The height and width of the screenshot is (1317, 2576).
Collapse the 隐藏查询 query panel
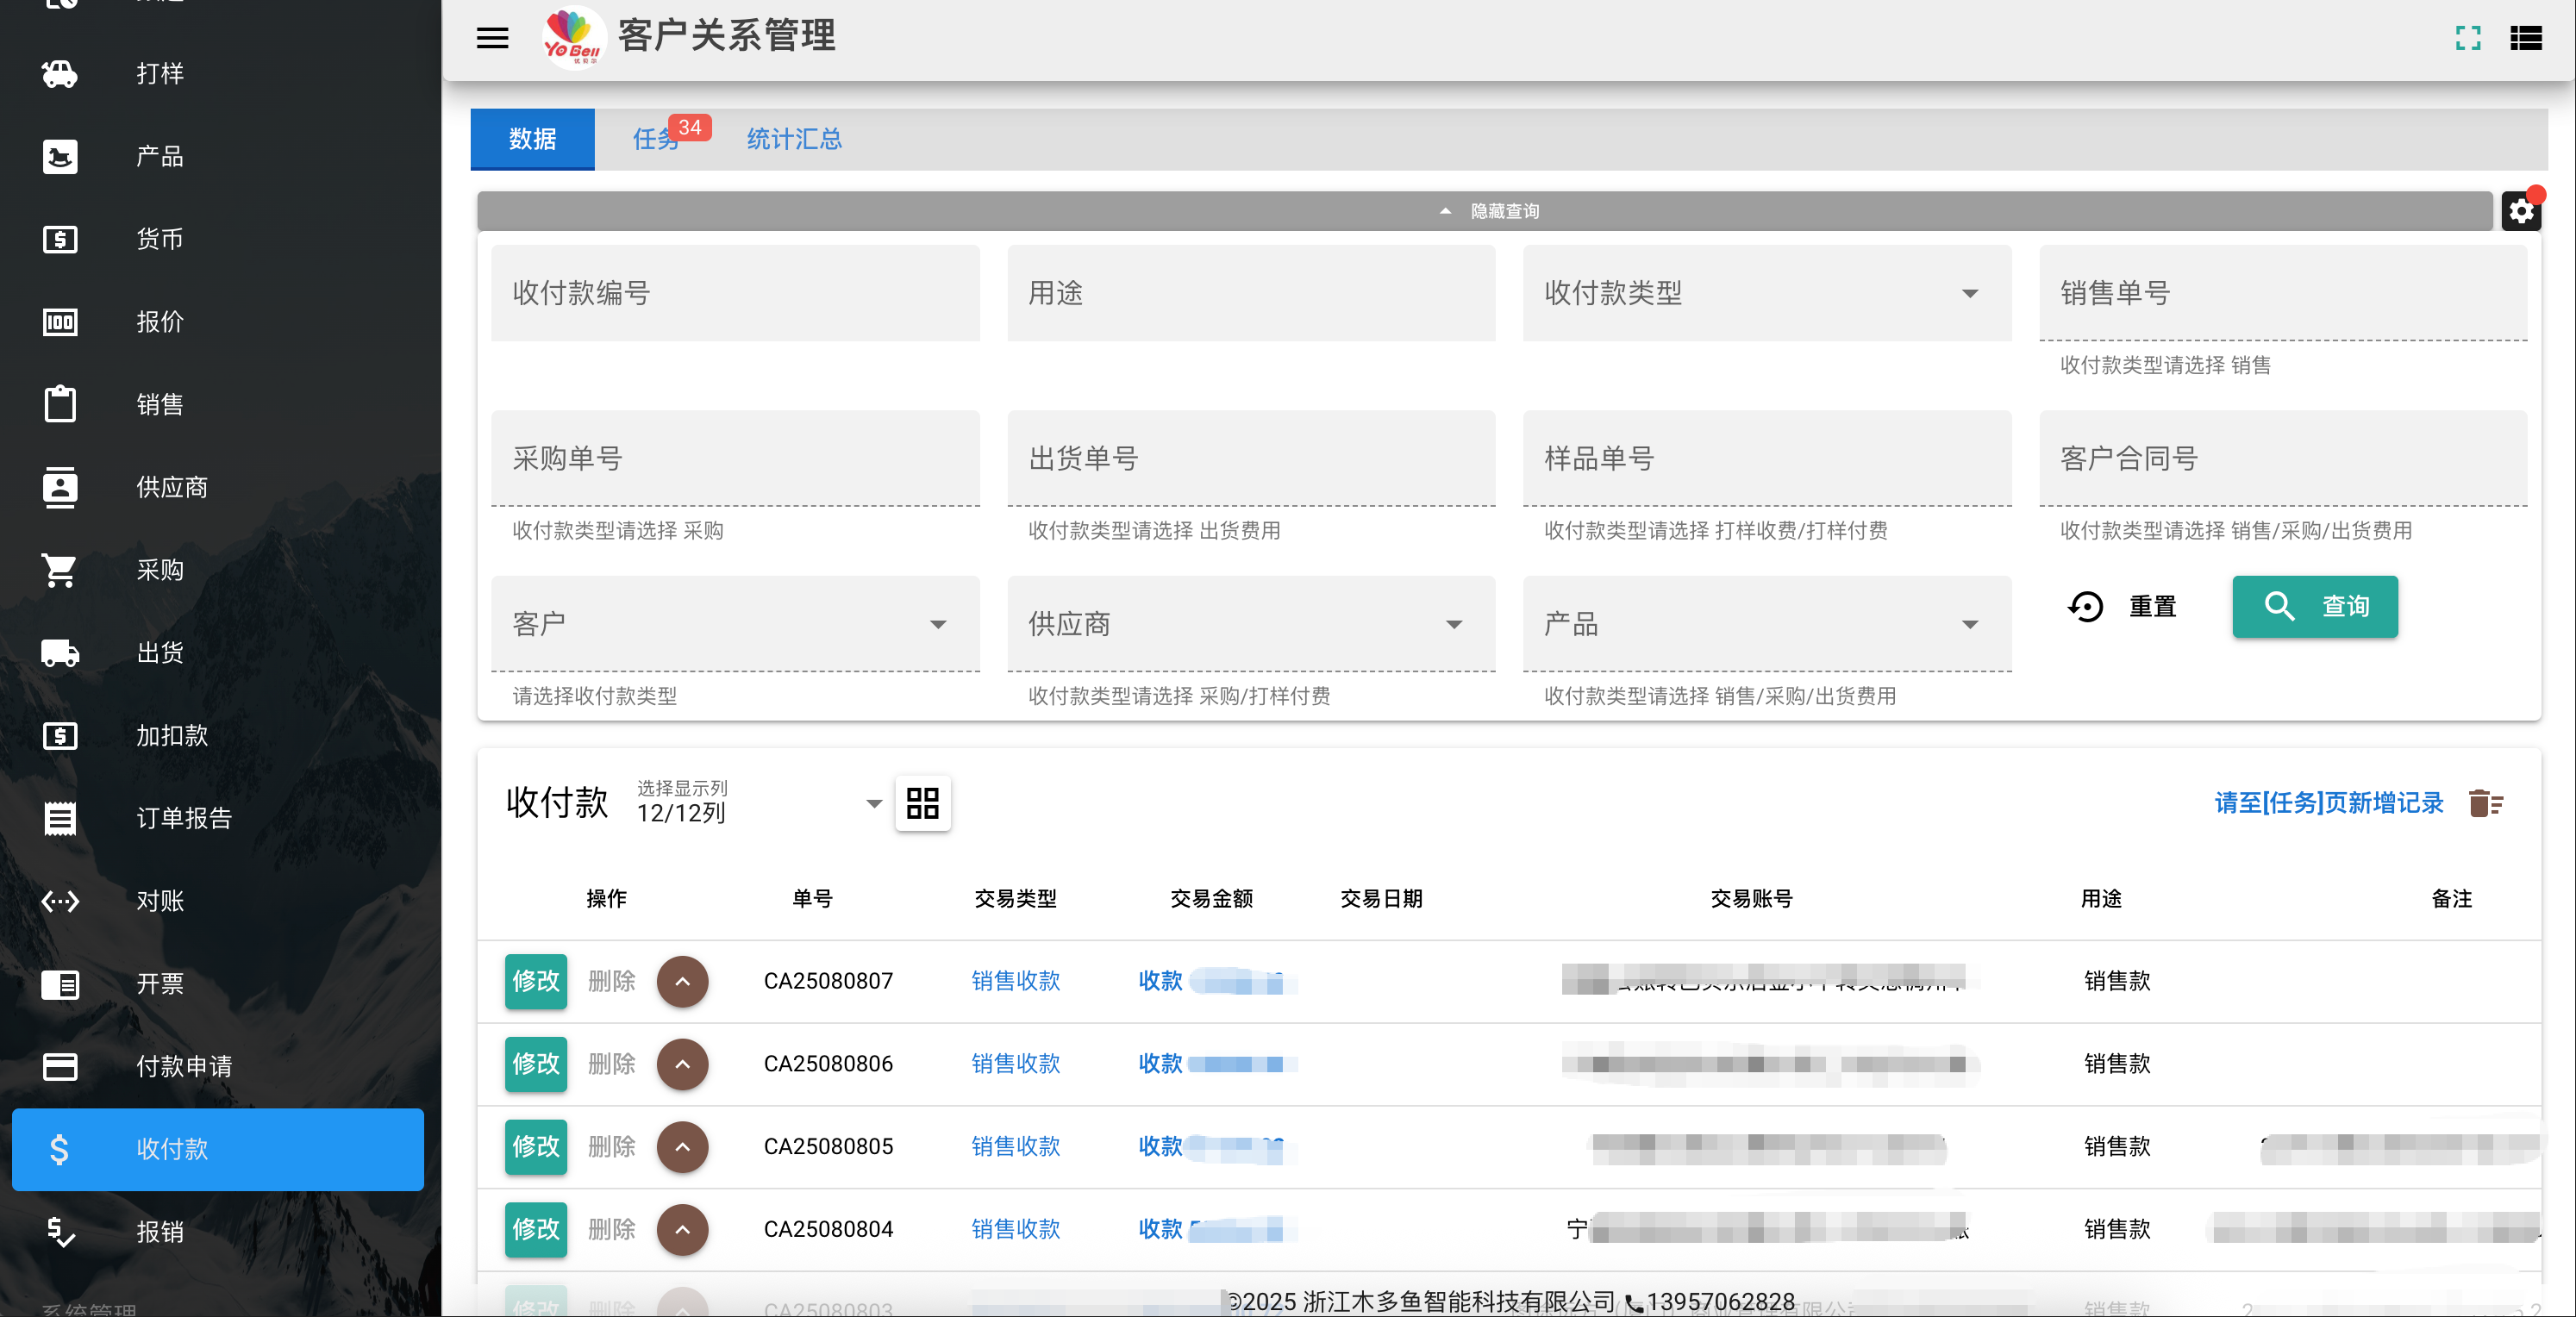coord(1485,211)
